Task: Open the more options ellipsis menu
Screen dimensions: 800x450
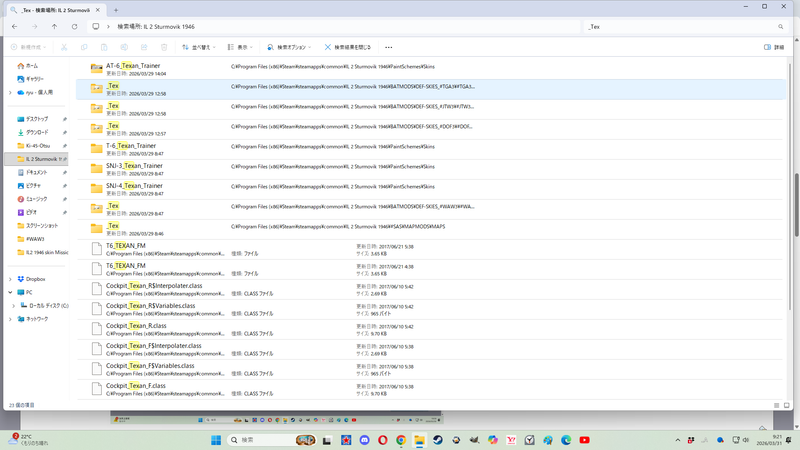Action: coord(389,47)
